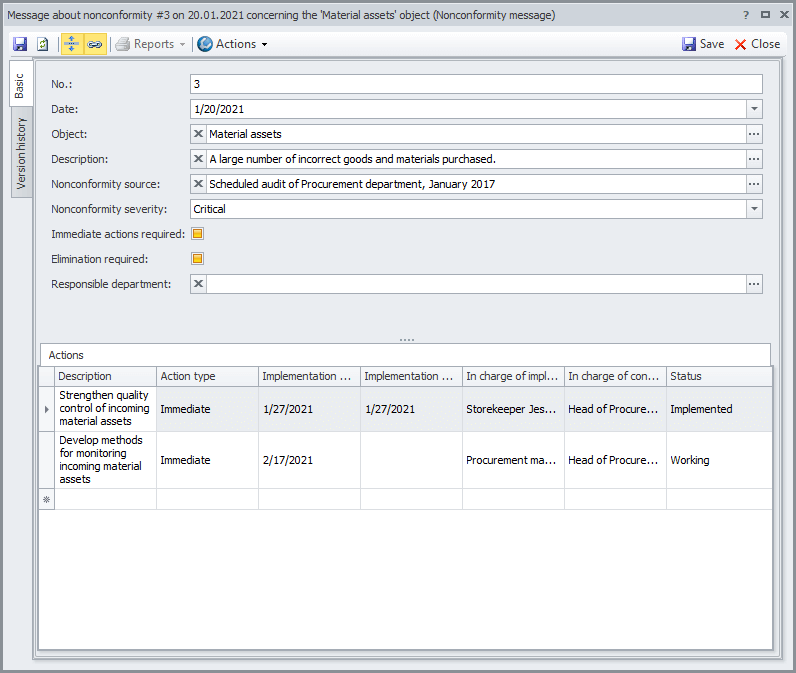Click Head of Procure... in Working row
Viewport: 796px width, 673px height.
click(615, 460)
